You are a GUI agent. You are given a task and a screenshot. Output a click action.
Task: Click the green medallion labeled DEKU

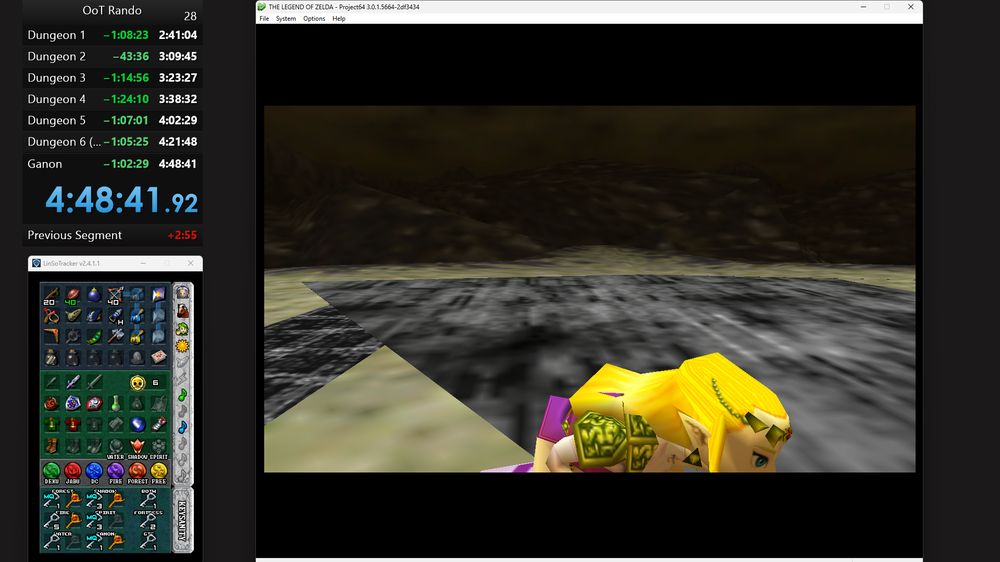(x=51, y=470)
